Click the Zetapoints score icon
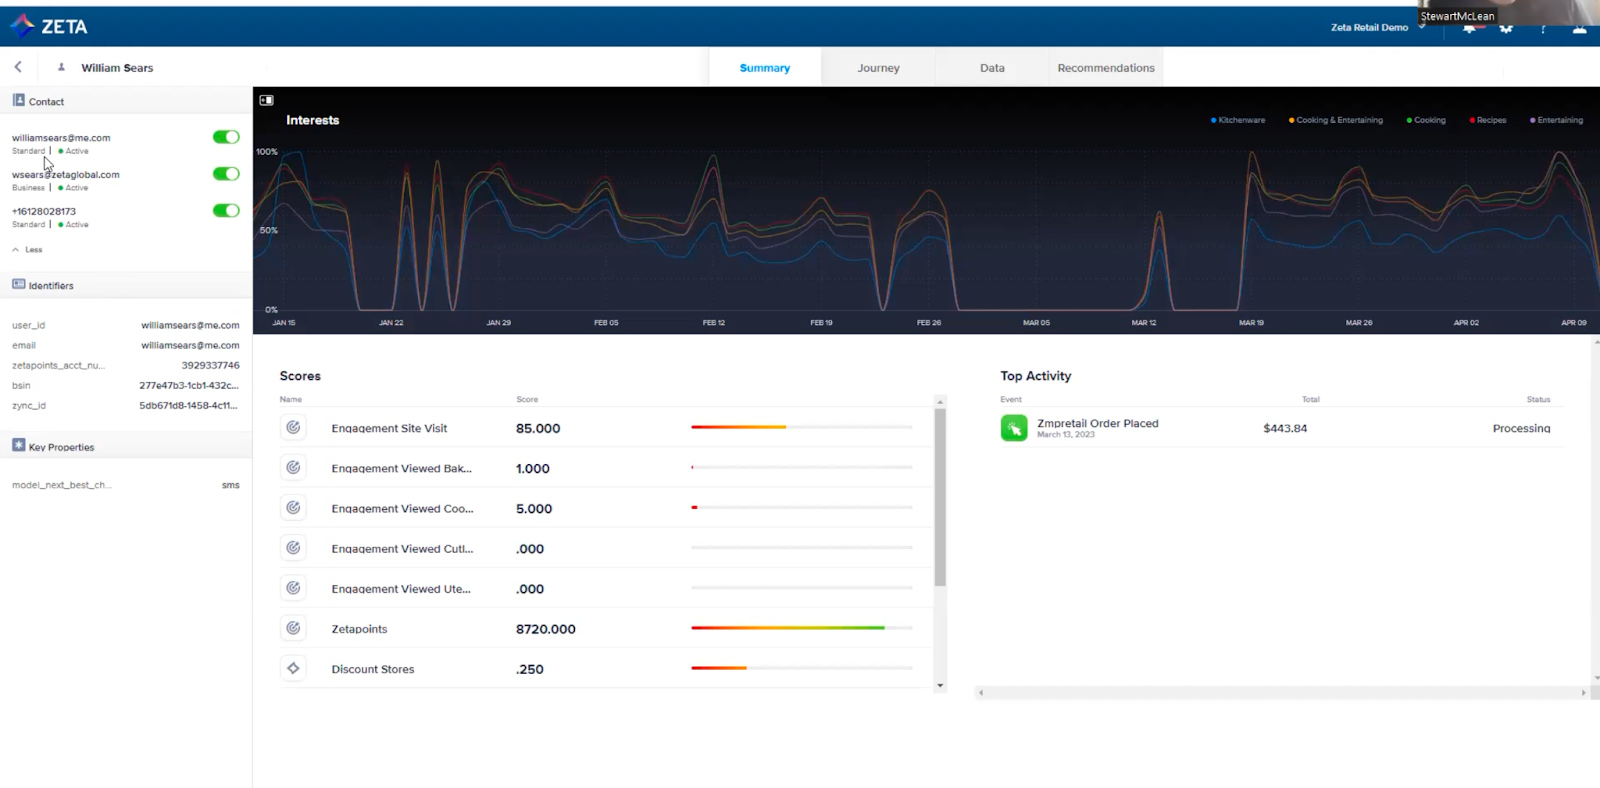Image resolution: width=1600 pixels, height=788 pixels. [293, 628]
